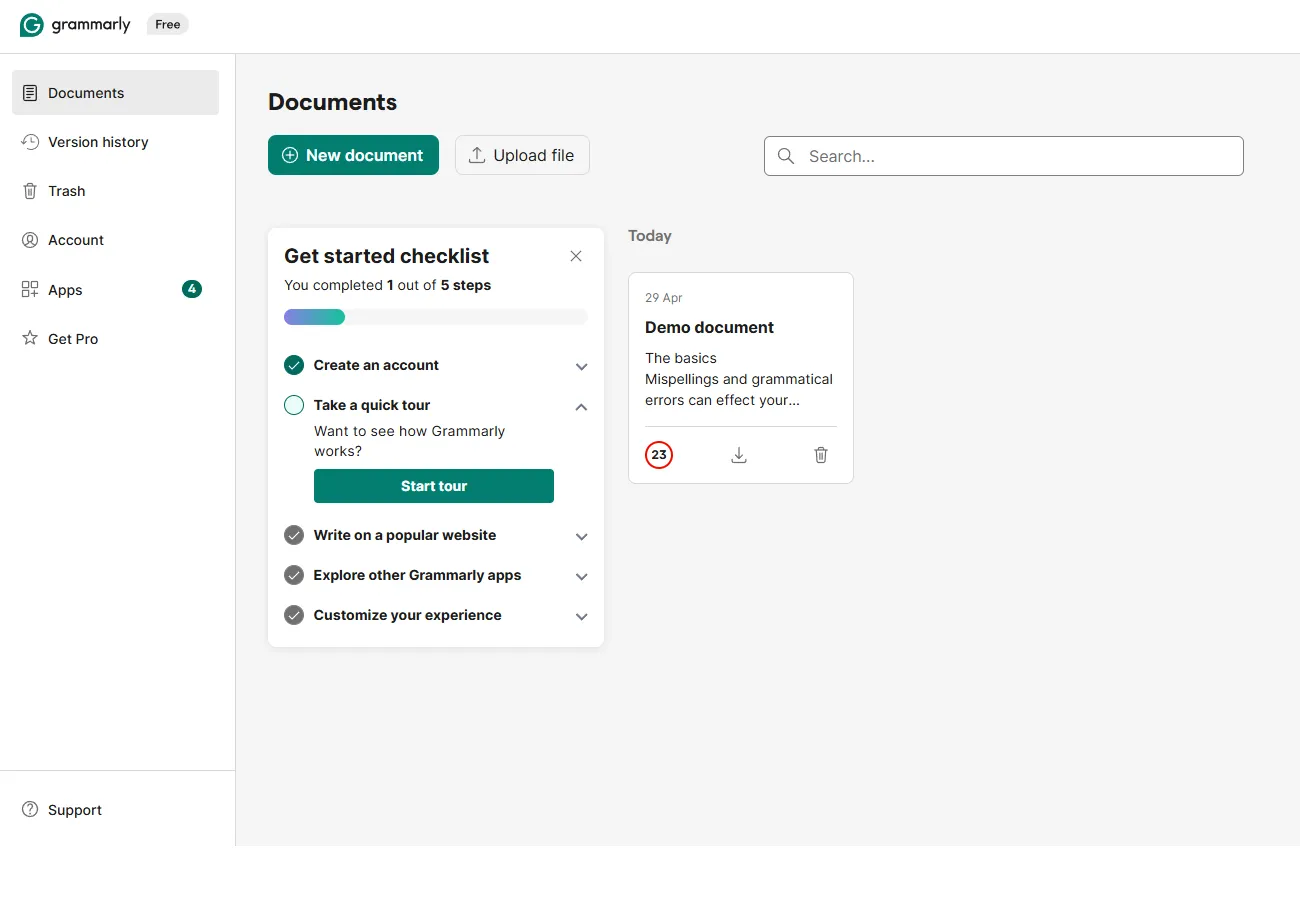Viewport: 1300px width, 910px height.
Task: Click the Create an account checkmark
Action: click(294, 365)
